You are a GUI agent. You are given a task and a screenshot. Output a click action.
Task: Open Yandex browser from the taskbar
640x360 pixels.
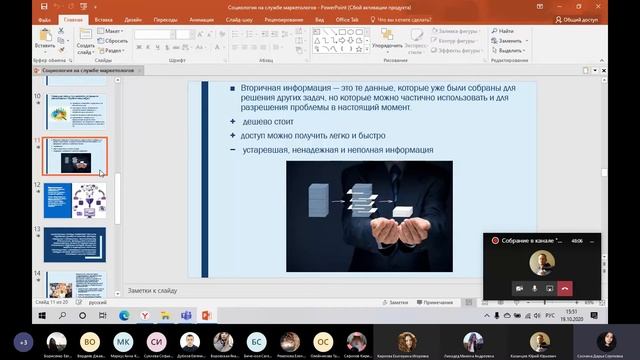pyautogui.click(x=145, y=316)
